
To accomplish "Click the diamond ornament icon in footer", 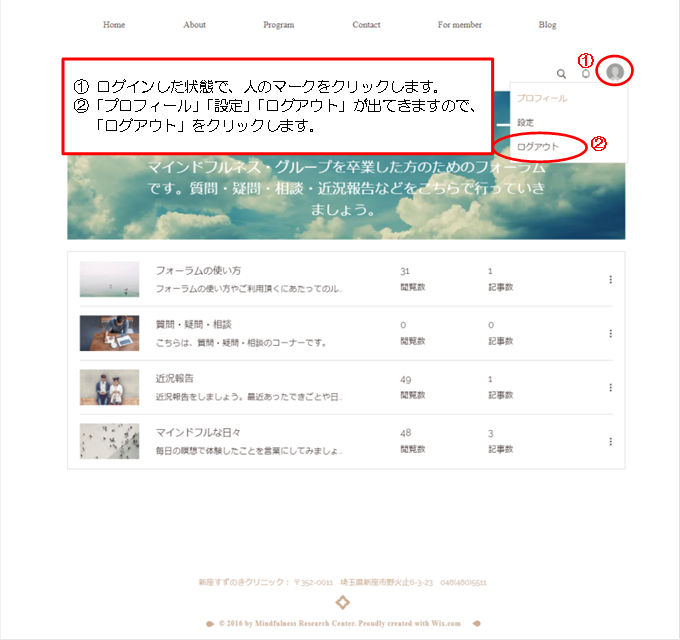I will point(343,602).
